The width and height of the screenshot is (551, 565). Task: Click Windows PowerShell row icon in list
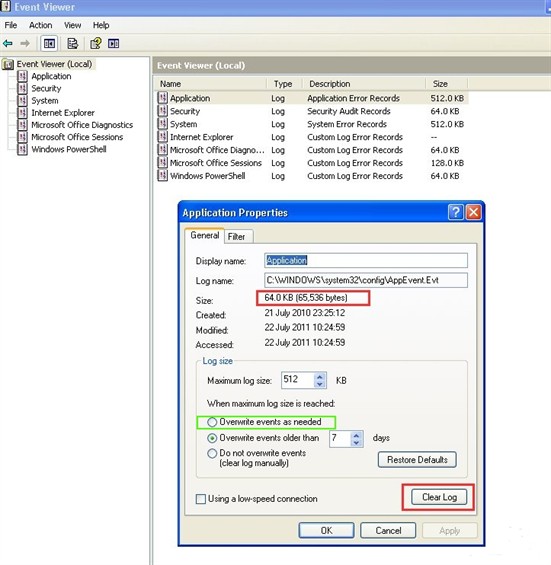[163, 176]
